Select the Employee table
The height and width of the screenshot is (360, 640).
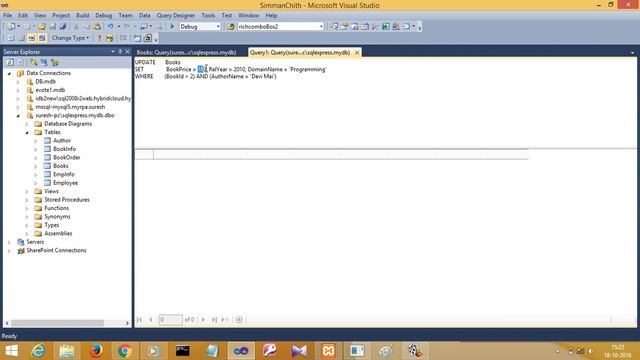(x=65, y=183)
